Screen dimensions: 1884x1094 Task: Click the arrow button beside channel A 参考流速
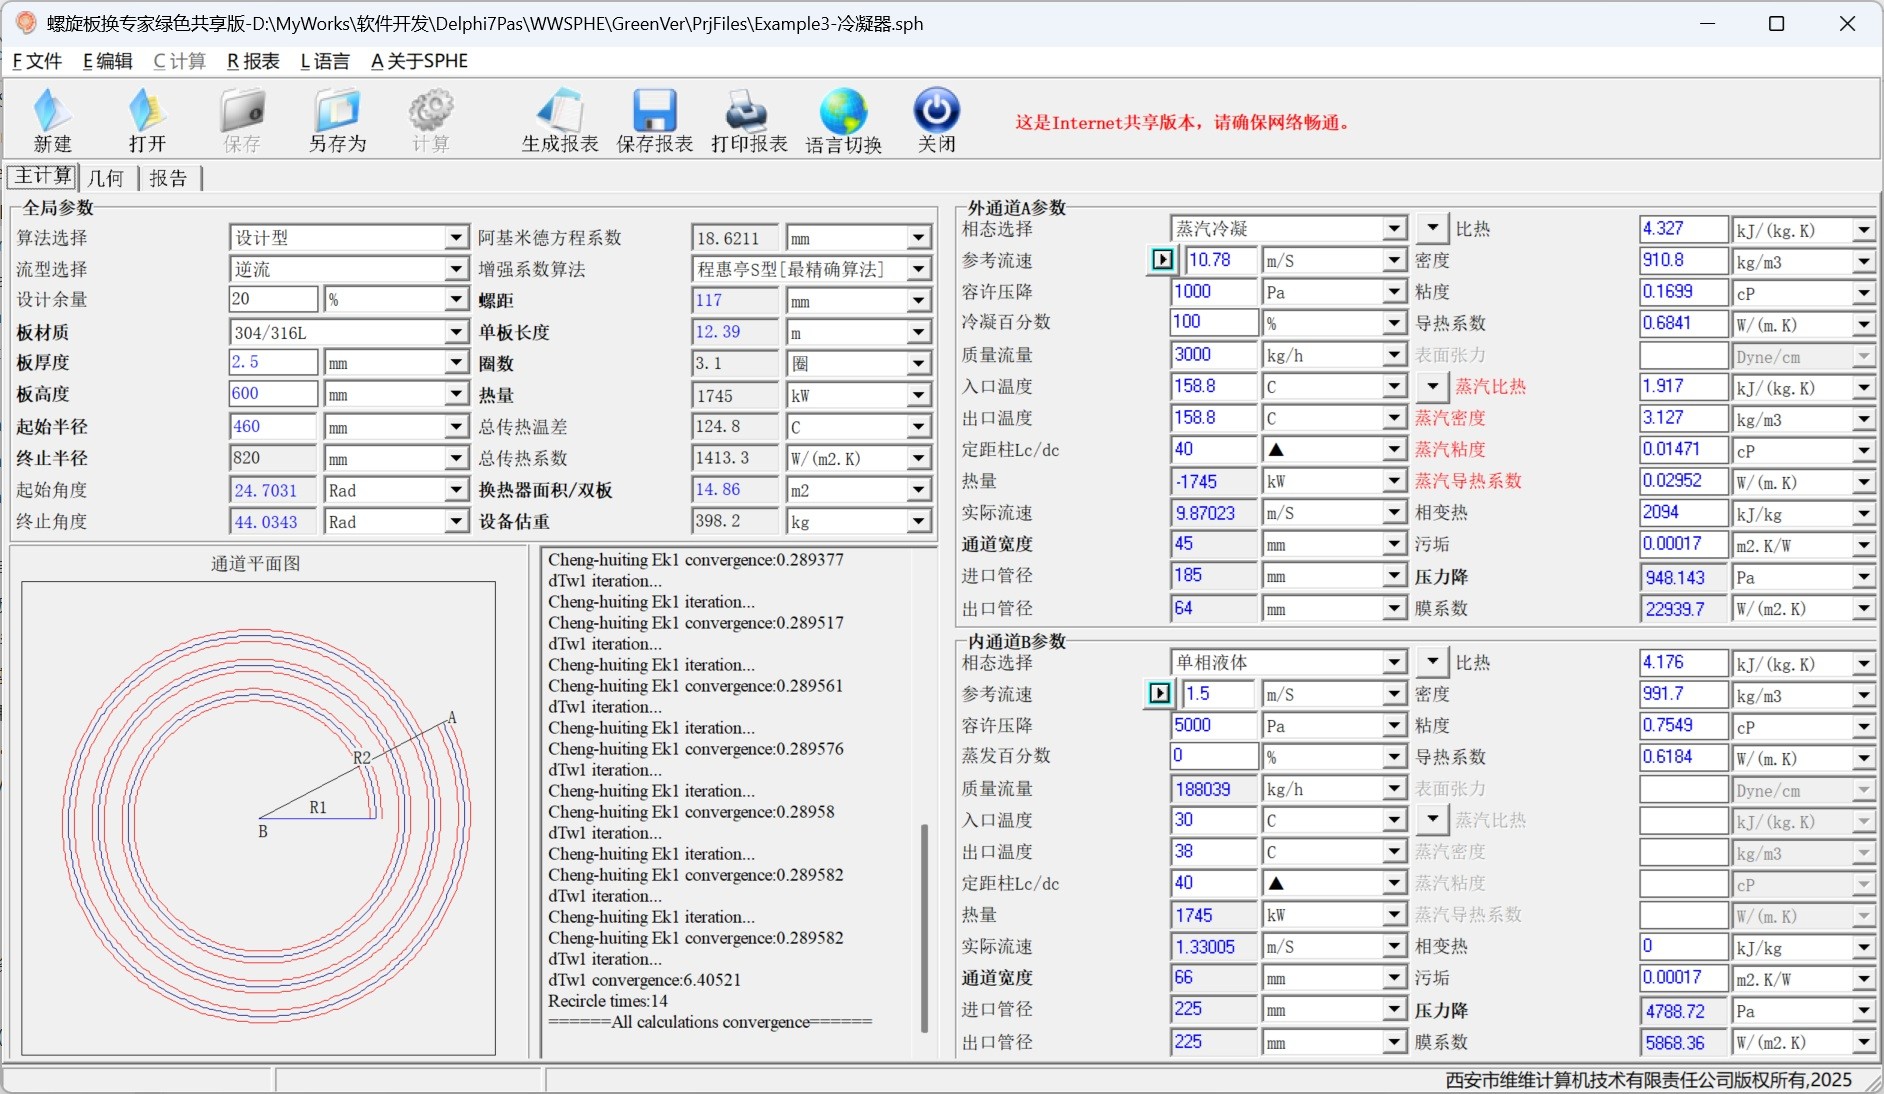pyautogui.click(x=1162, y=260)
